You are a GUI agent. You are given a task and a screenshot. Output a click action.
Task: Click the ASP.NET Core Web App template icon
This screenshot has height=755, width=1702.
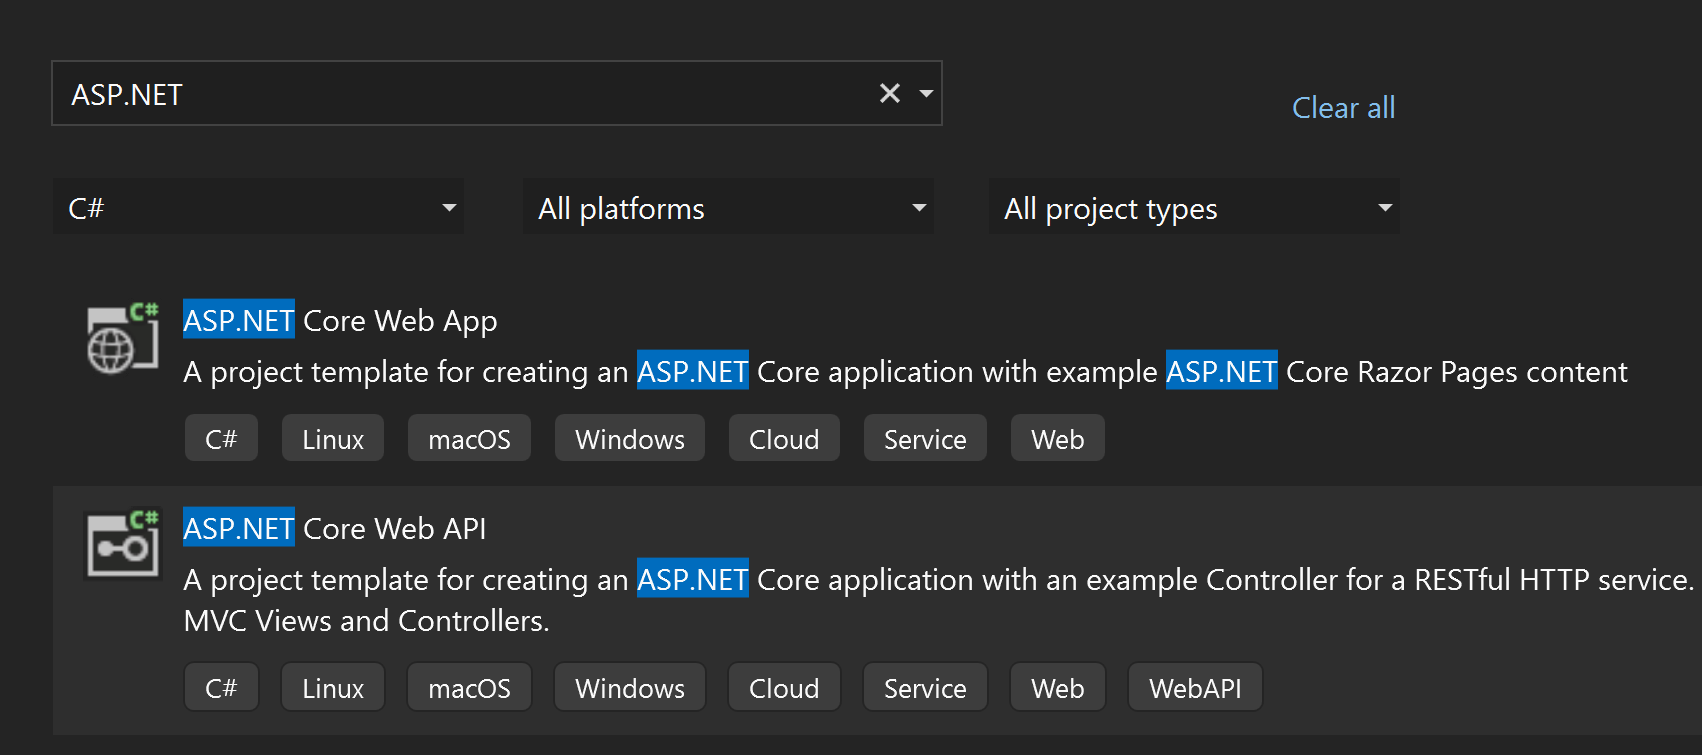click(x=123, y=338)
